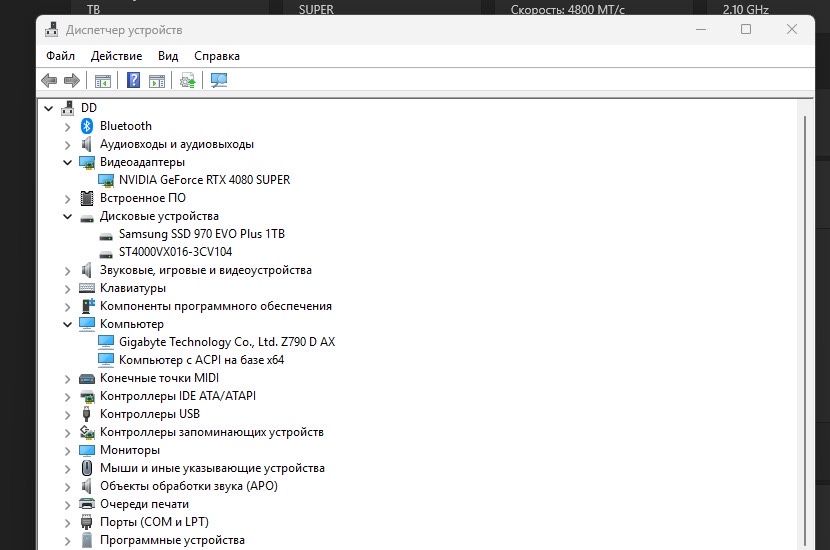Click the Порты (COM и LPT) port icon

86,522
